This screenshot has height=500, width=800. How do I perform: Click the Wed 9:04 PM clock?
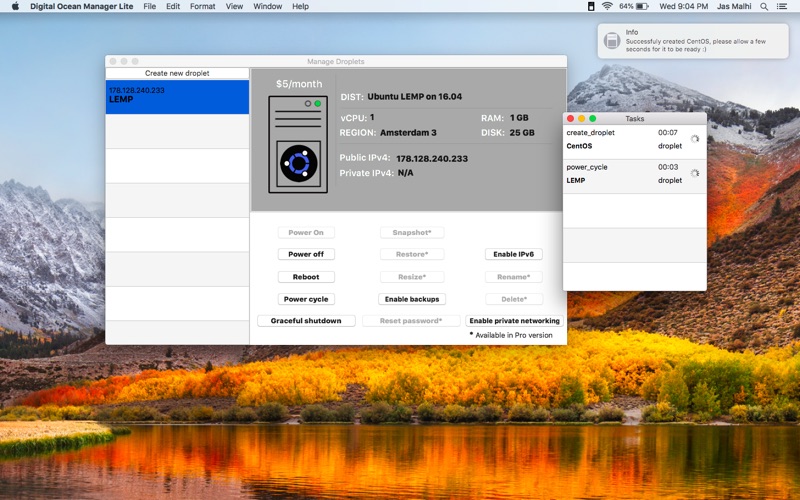pos(683,6)
